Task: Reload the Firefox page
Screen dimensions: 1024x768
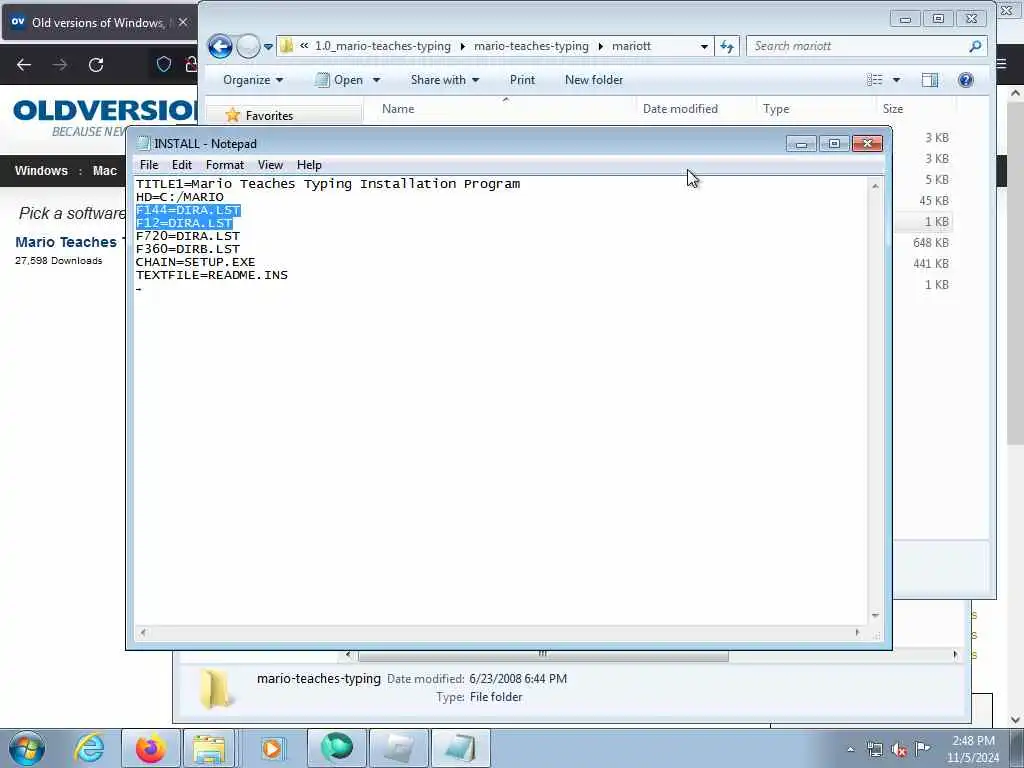Action: tap(96, 65)
